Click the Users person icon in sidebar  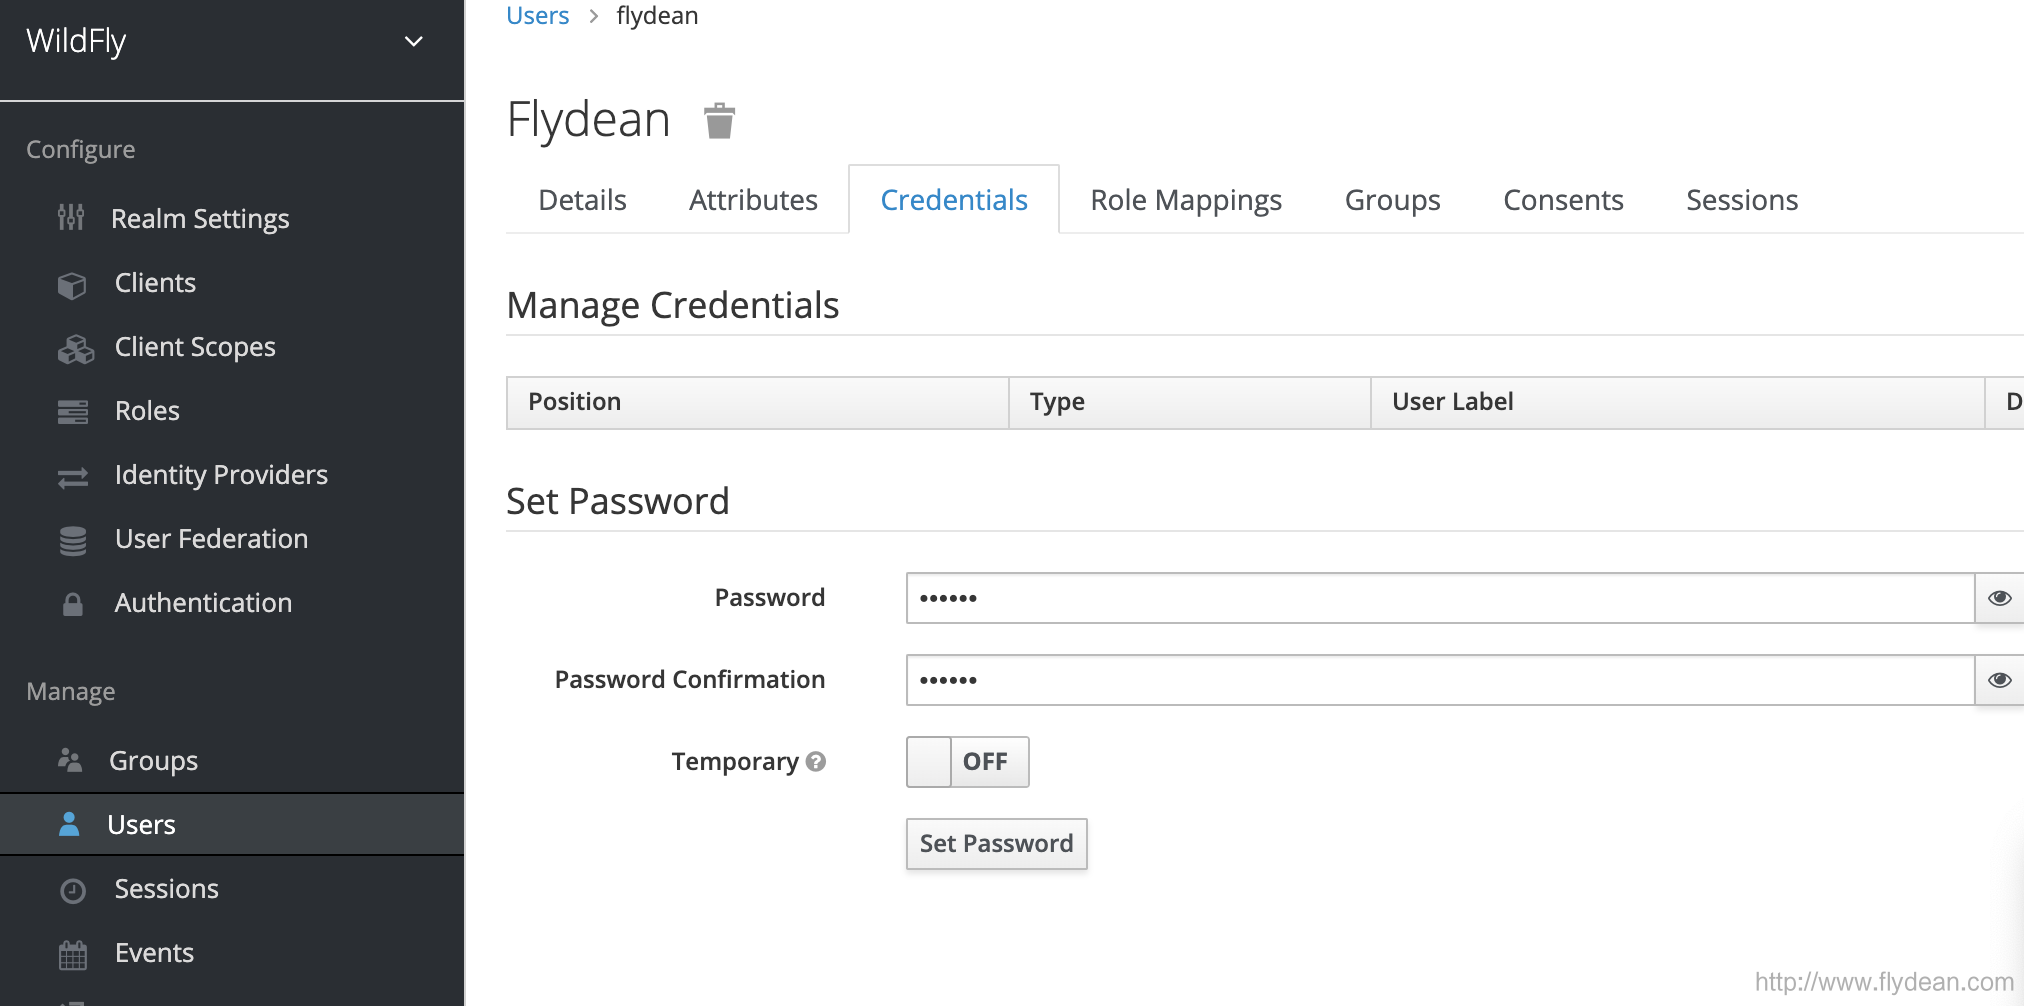(69, 824)
